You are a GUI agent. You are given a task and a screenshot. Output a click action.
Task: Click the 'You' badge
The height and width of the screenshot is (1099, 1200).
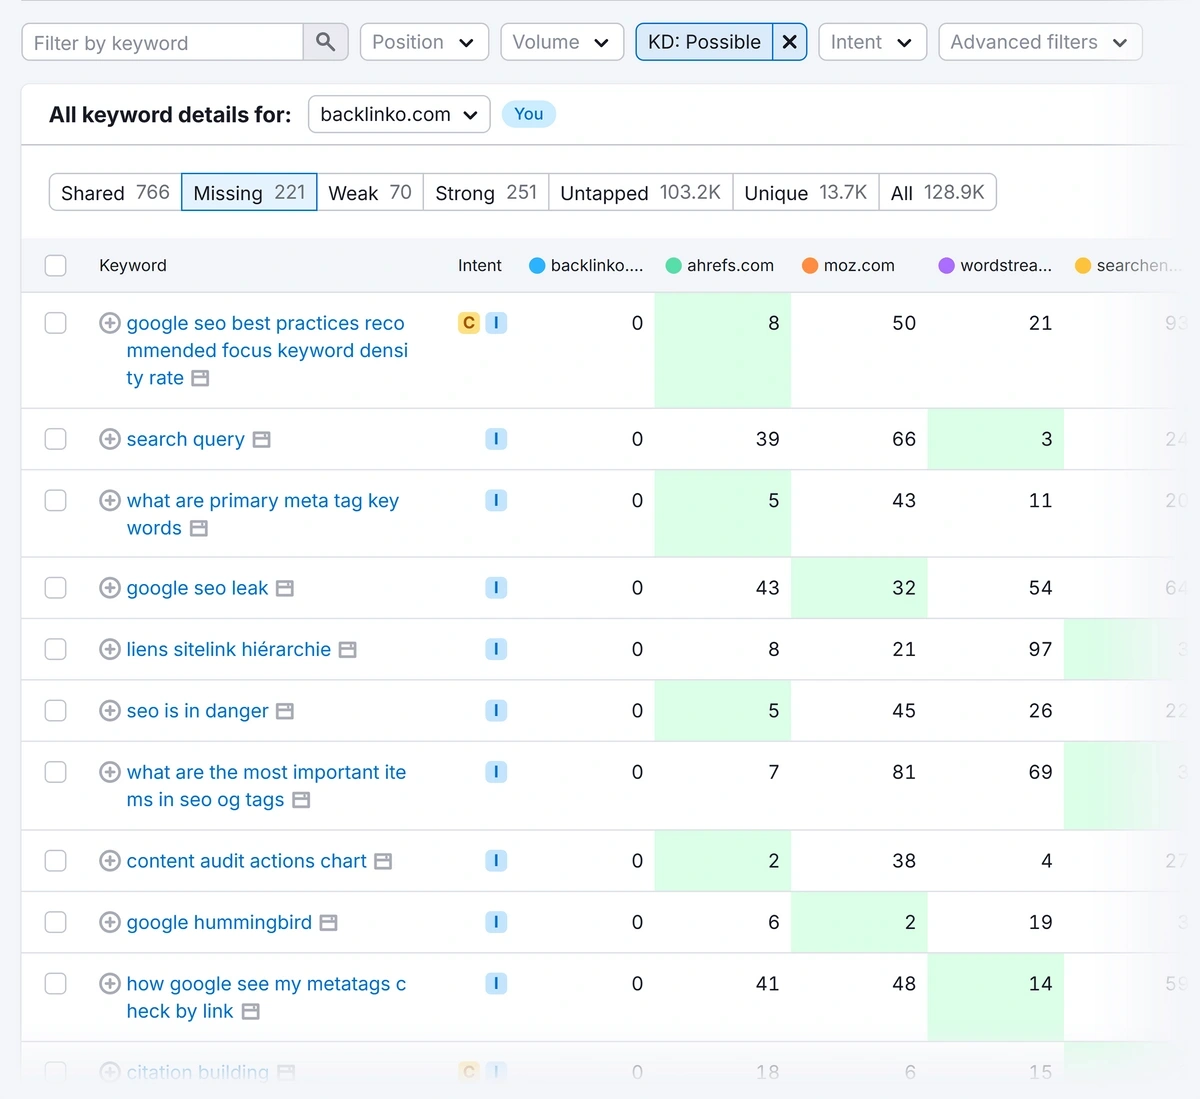tap(529, 114)
